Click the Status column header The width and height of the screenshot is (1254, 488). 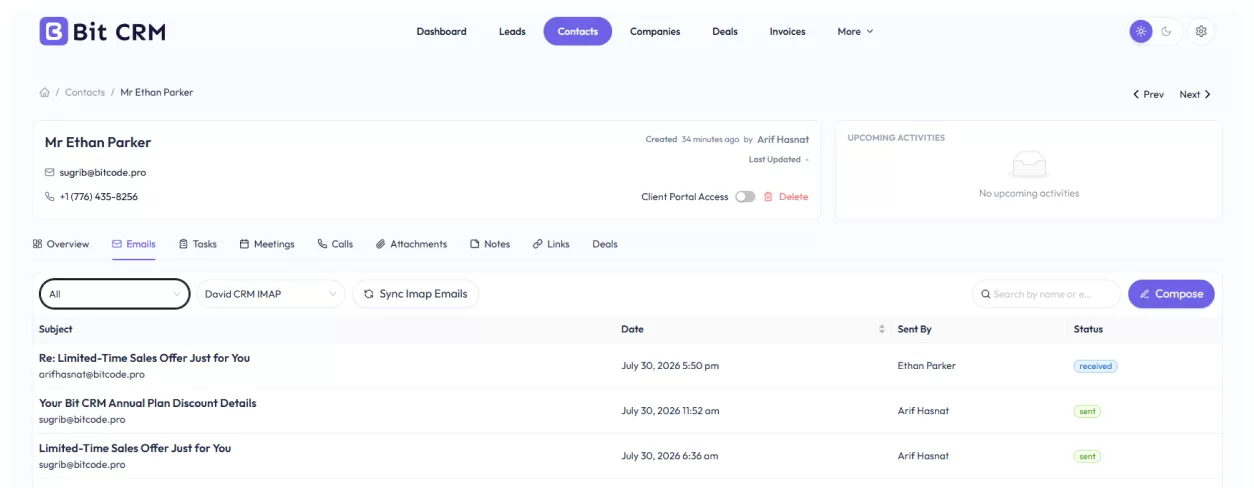(x=1088, y=329)
